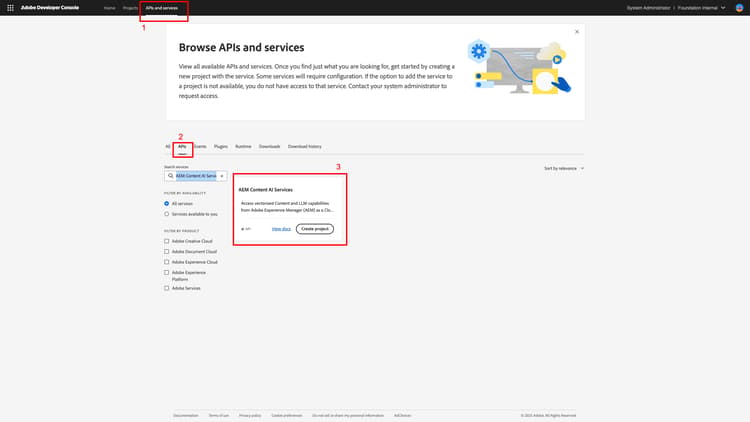The width and height of the screenshot is (750, 422).
Task: Click the AEM Content AI Services card title
Action: click(x=265, y=190)
